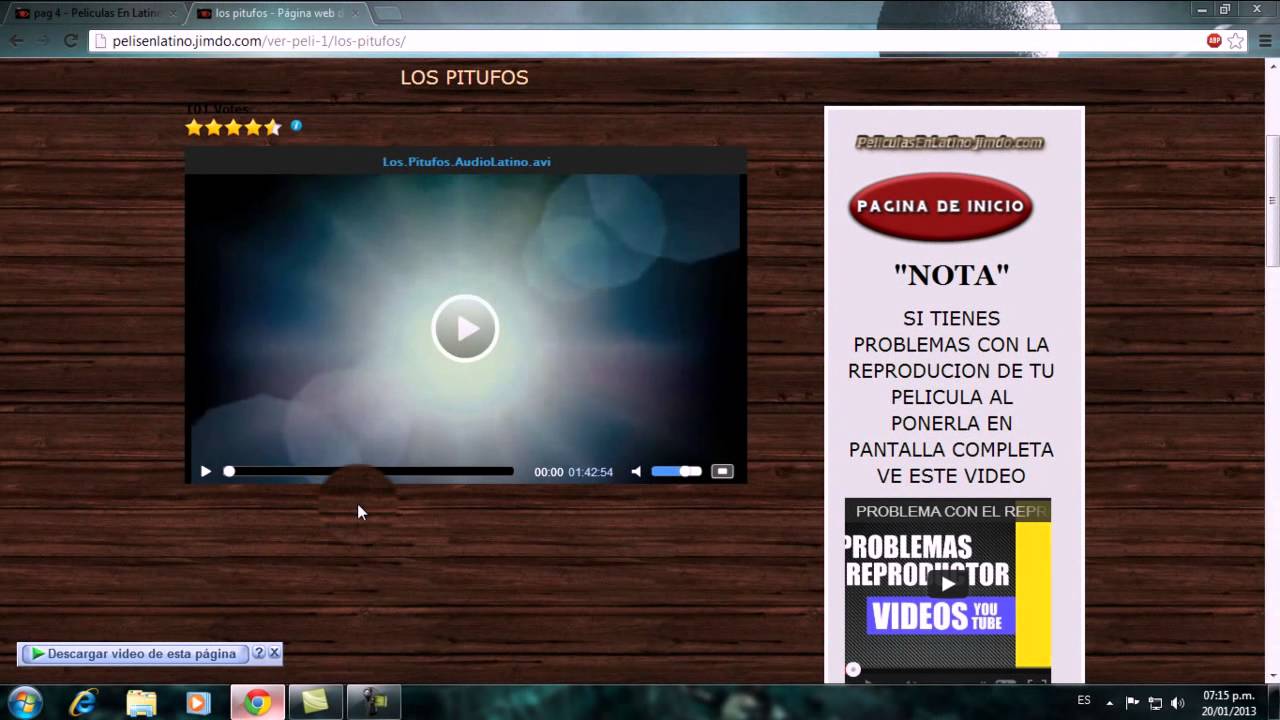This screenshot has height=720, width=1280.
Task: Play the Problemas Reproductor YouTube video
Action: click(947, 584)
